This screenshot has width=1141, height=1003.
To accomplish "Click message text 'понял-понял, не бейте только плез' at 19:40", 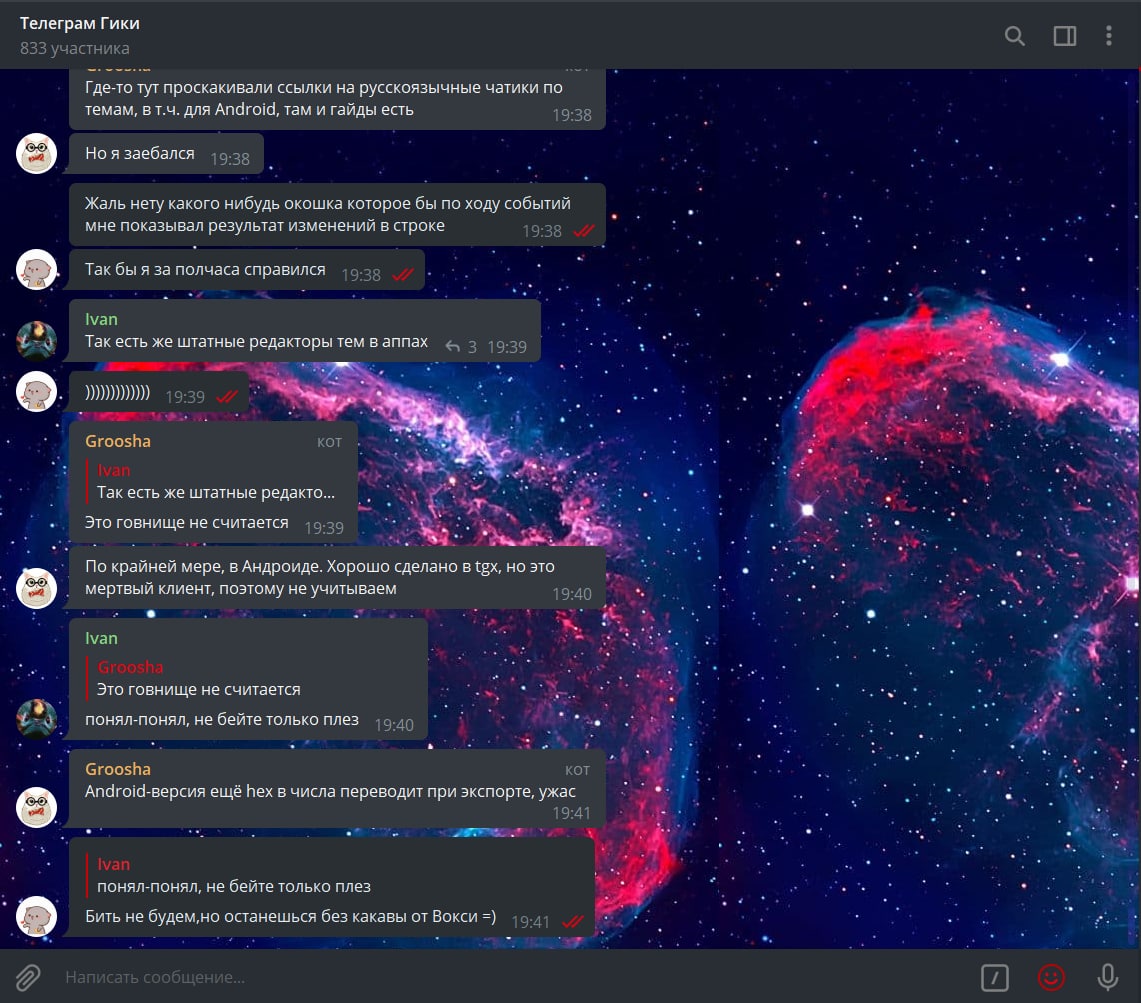I will [x=222, y=719].
